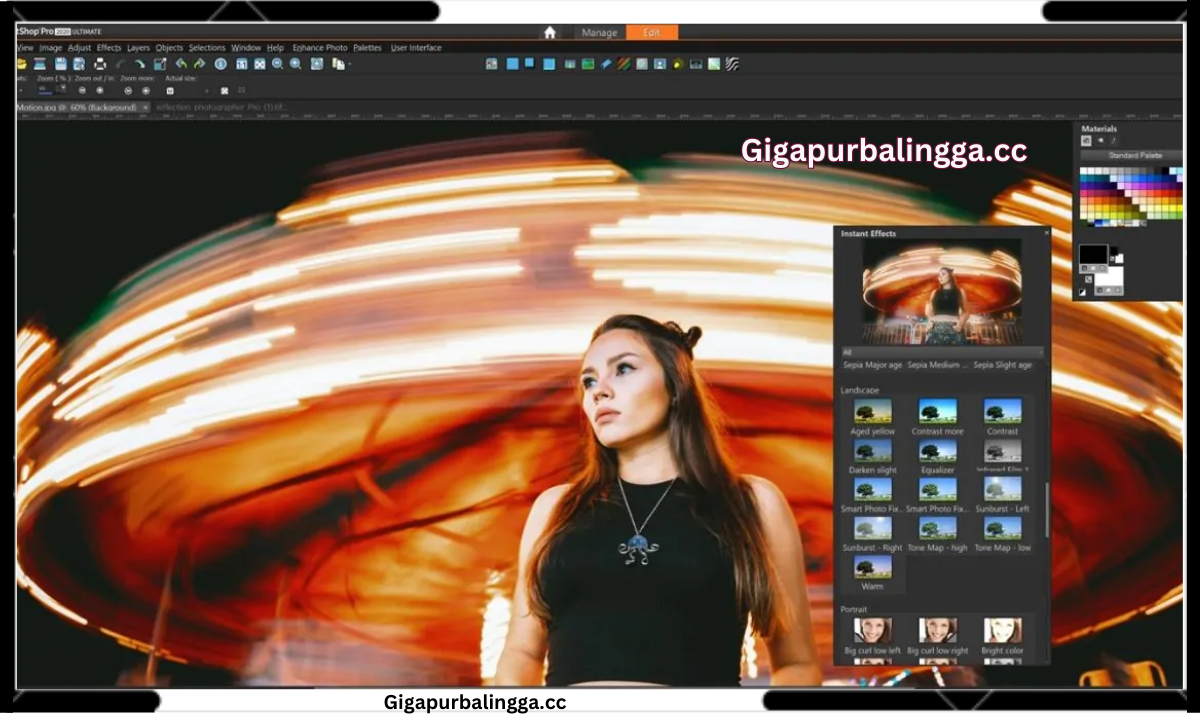
Task: Click the Home icon tab
Action: tap(549, 32)
